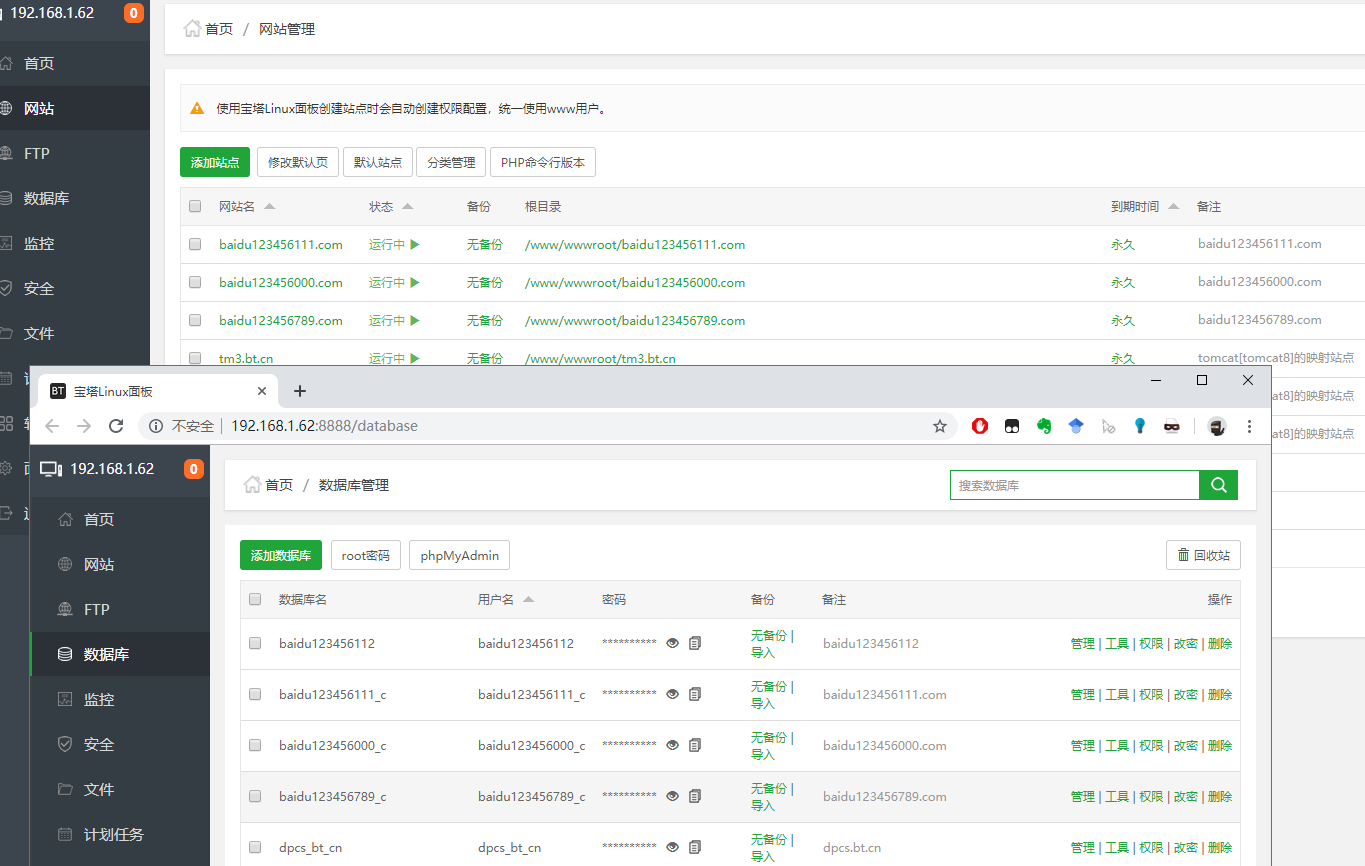Open 网站 in the front sidebar
Image resolution: width=1365 pixels, height=866 pixels.
(x=120, y=564)
